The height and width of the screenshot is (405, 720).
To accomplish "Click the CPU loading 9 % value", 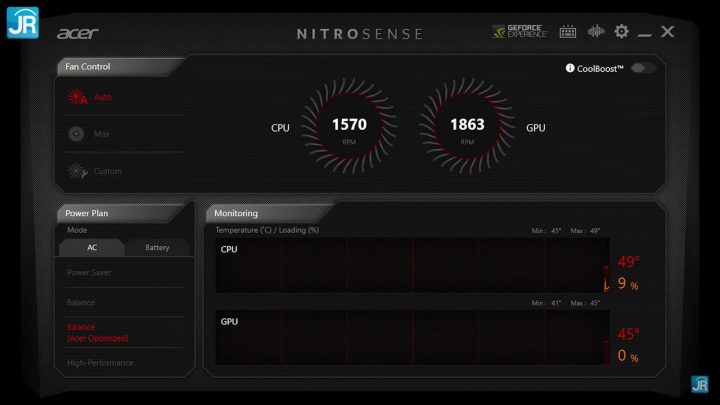I will pos(628,283).
